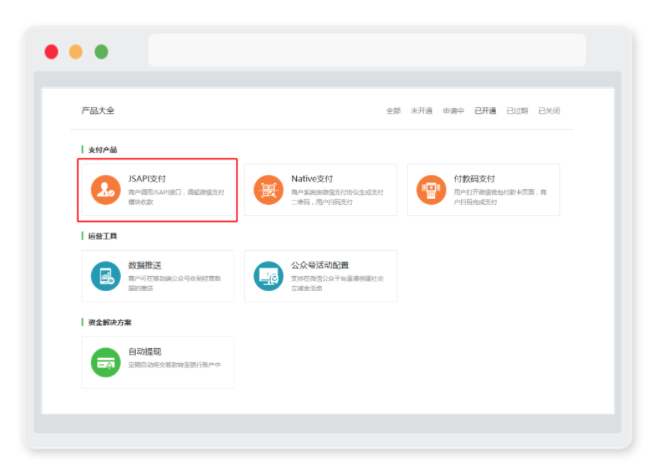Click the red close window dot
661x475 pixels.
51,52
